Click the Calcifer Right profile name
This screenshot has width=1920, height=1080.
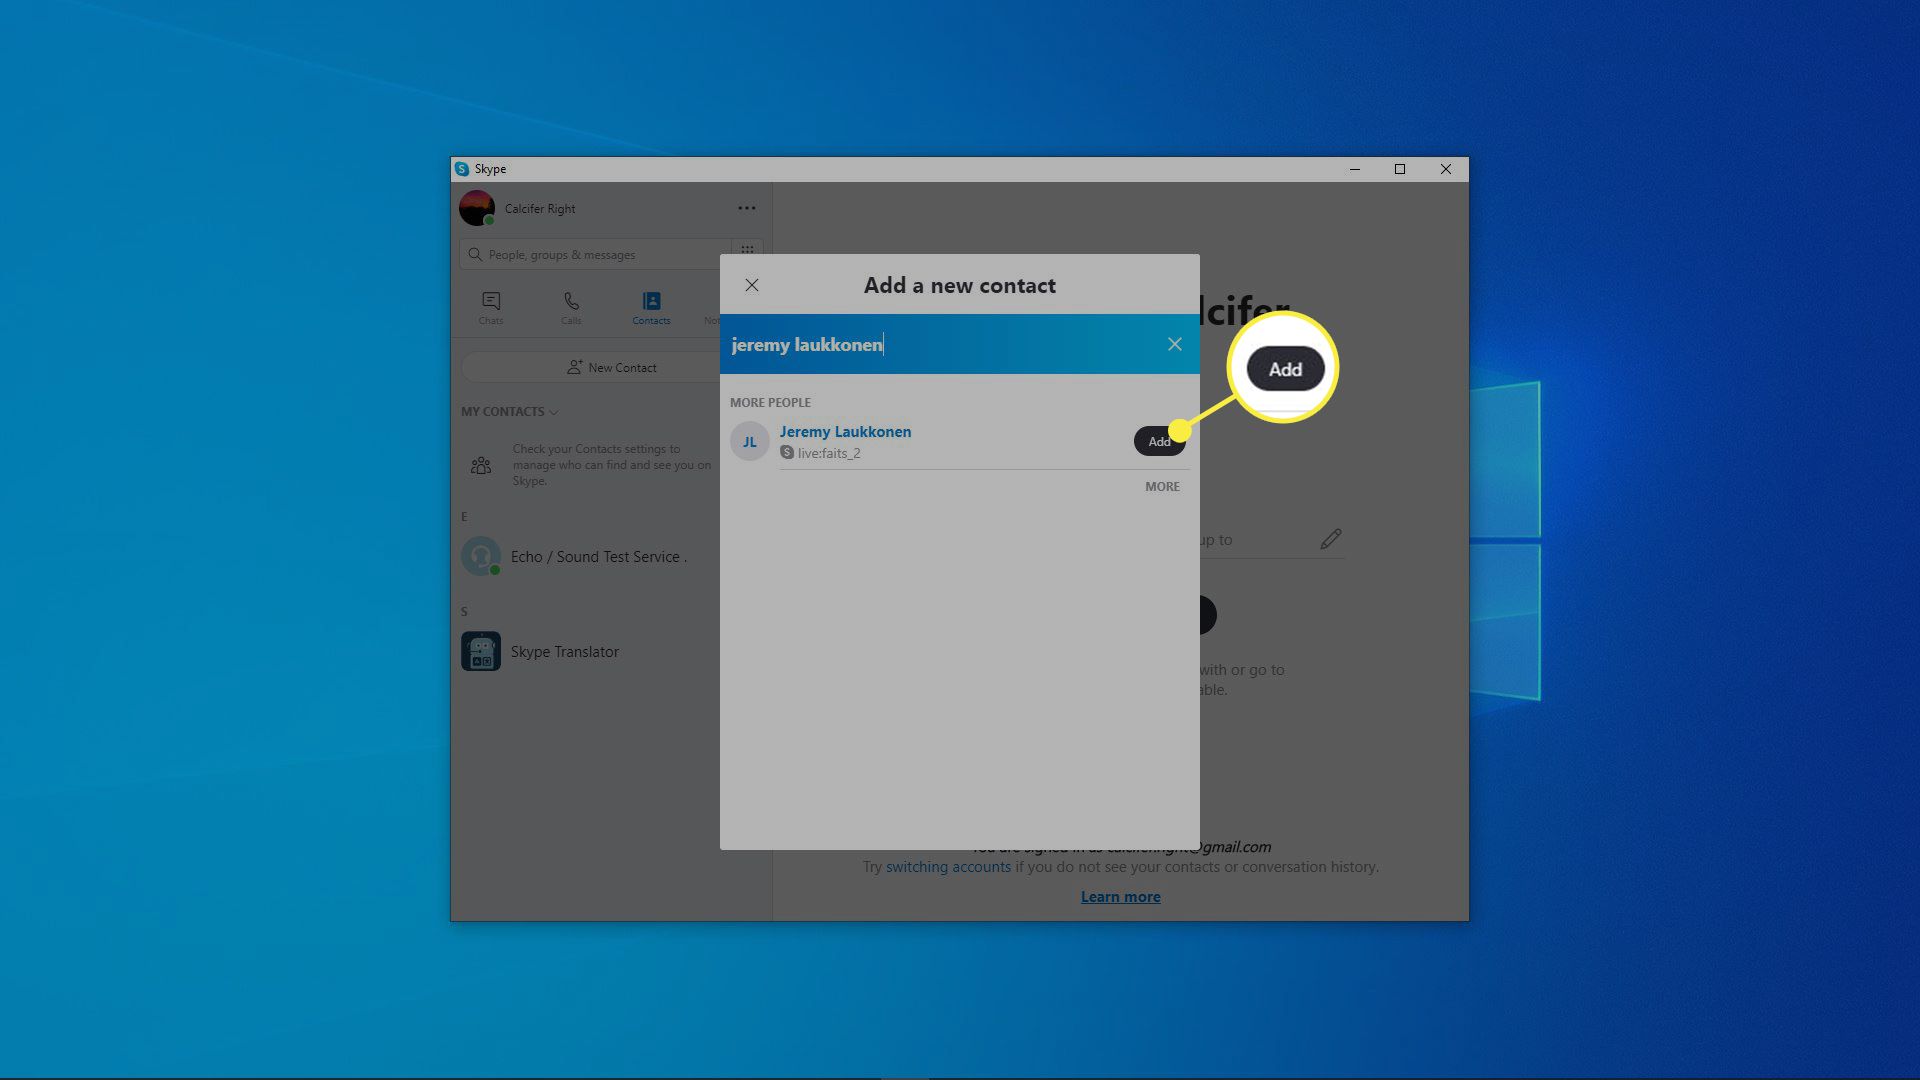pos(540,209)
